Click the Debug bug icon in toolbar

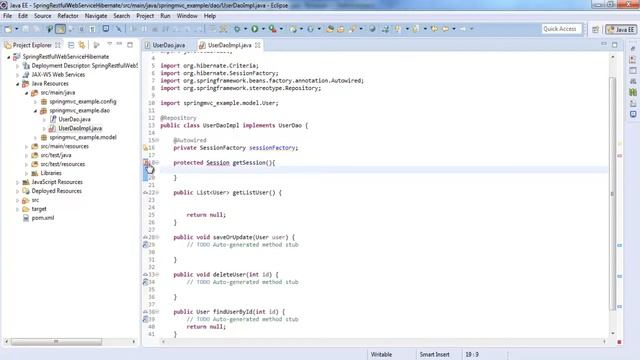(237, 29)
